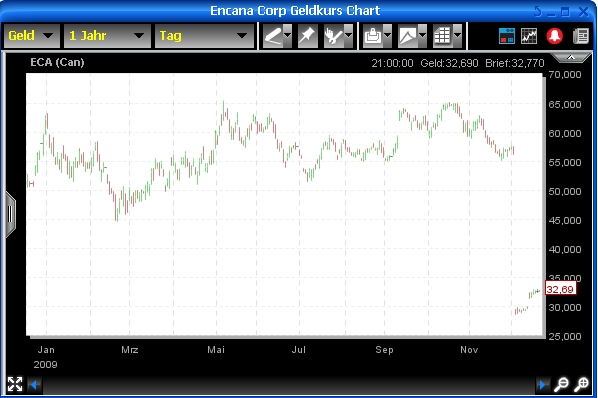
Task: Click the print or export icon
Action: [373, 36]
